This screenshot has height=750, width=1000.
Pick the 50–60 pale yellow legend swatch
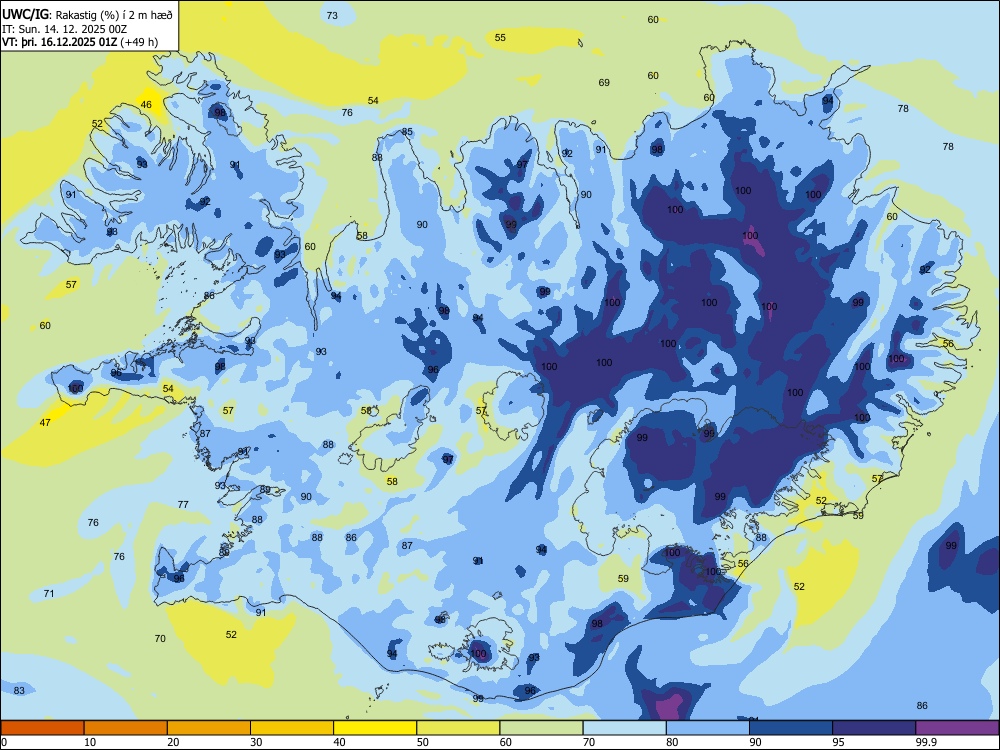(458, 728)
